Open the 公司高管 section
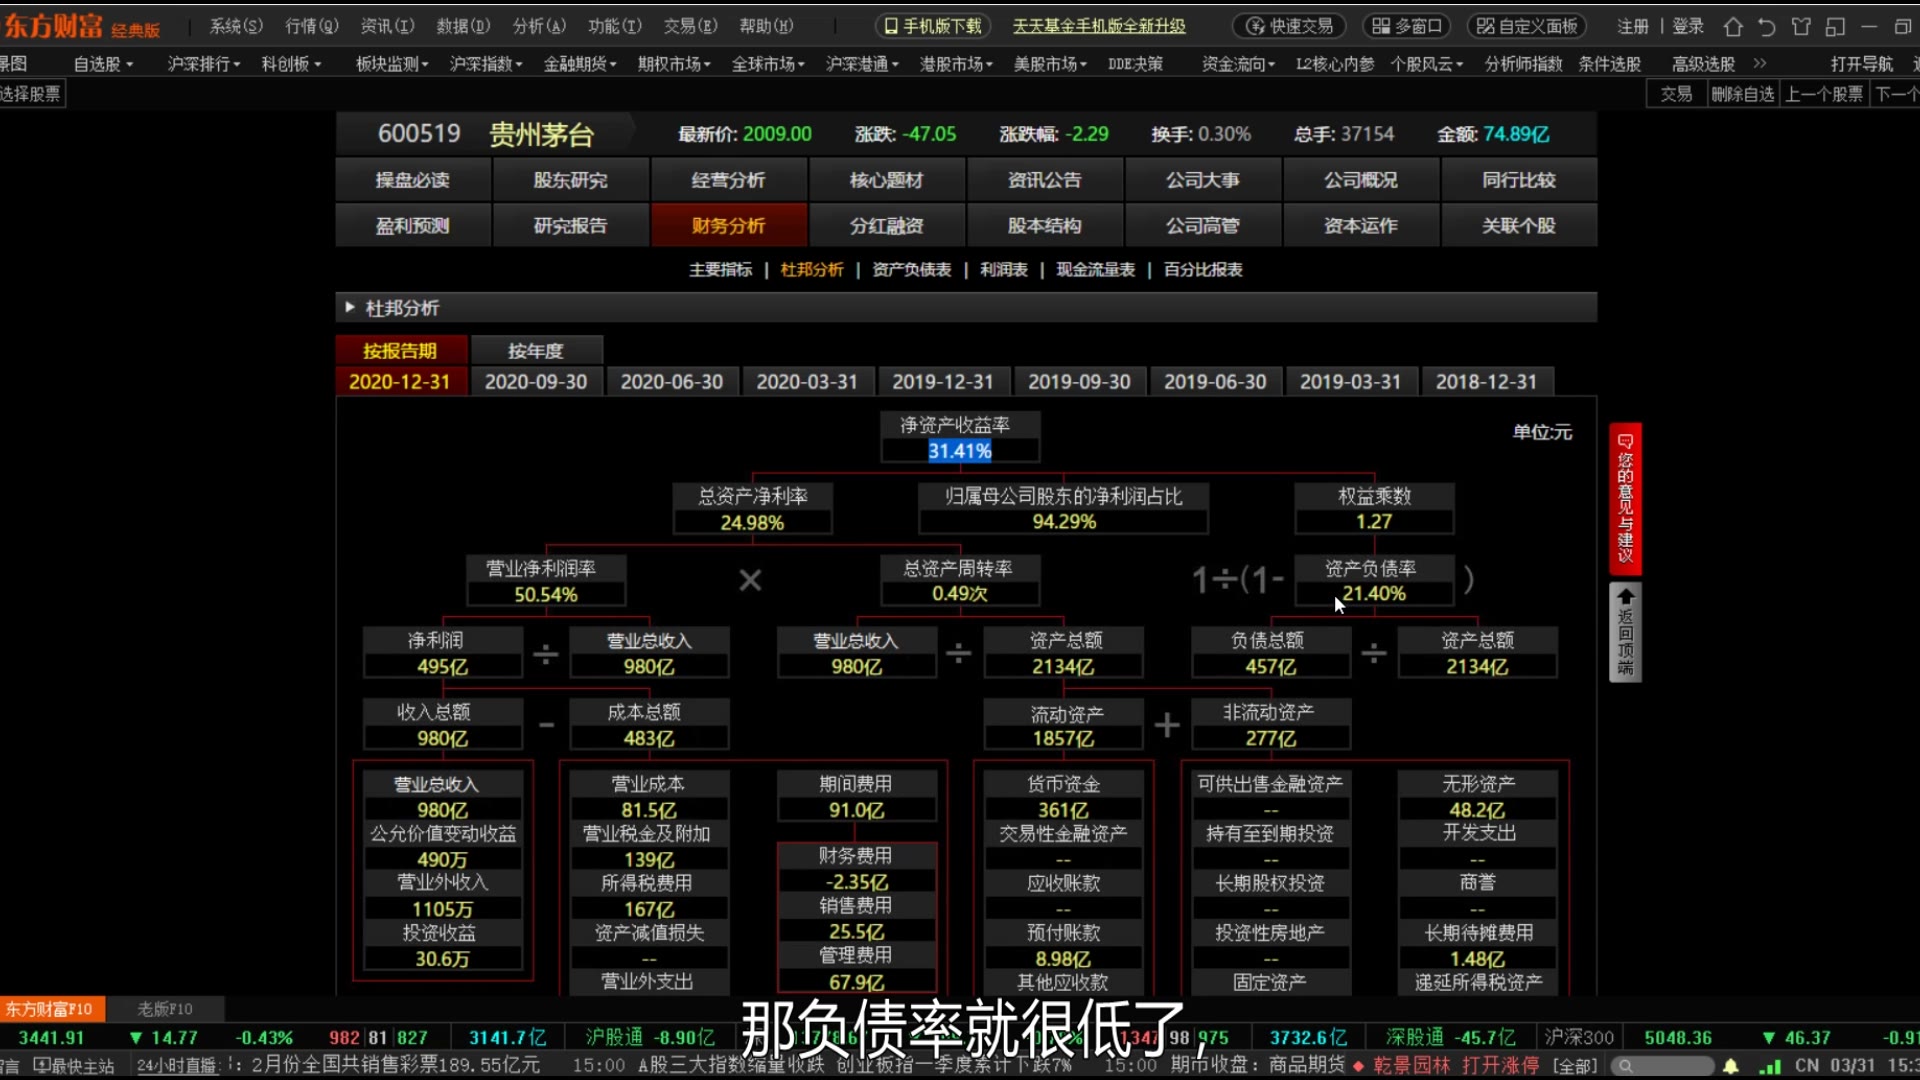 [1202, 226]
